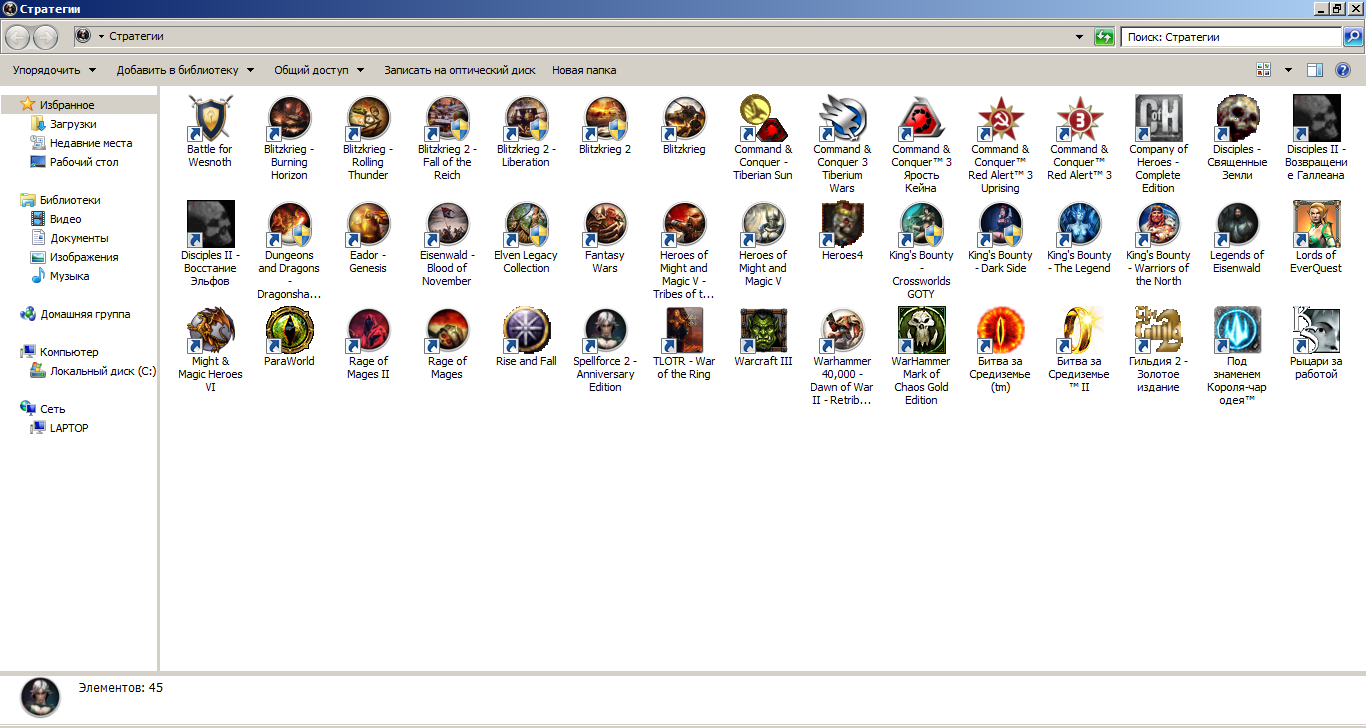Toggle the preview pane button
Viewport: 1366px width, 728px height.
1315,70
